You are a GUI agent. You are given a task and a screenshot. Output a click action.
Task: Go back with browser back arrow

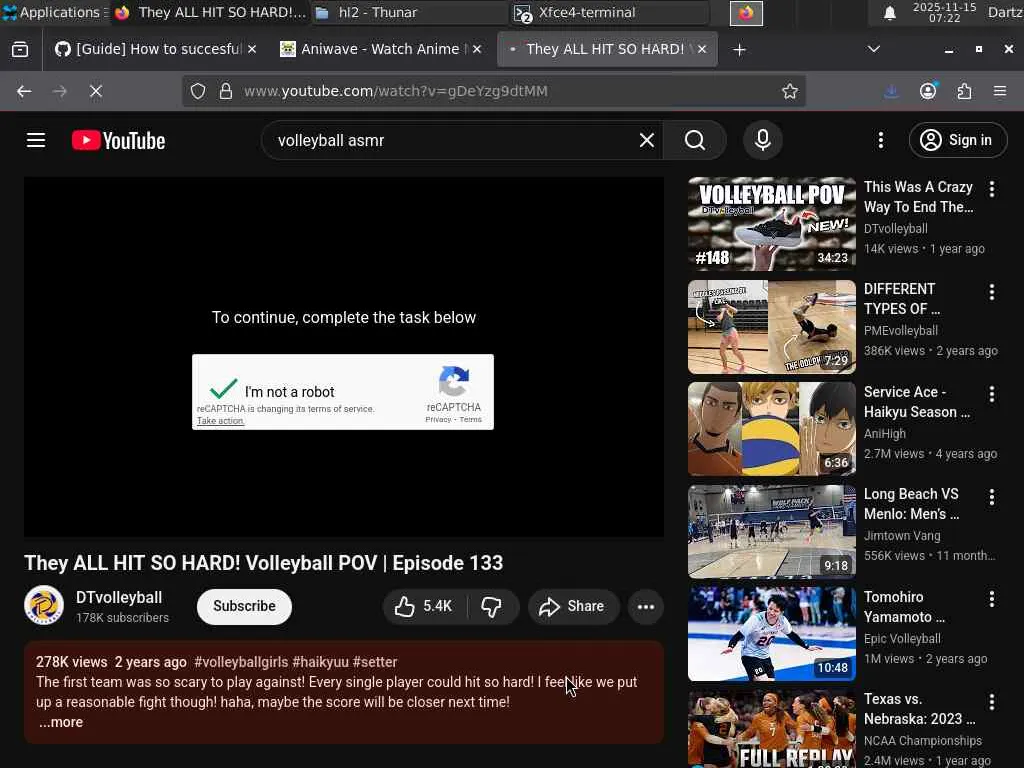coord(24,91)
